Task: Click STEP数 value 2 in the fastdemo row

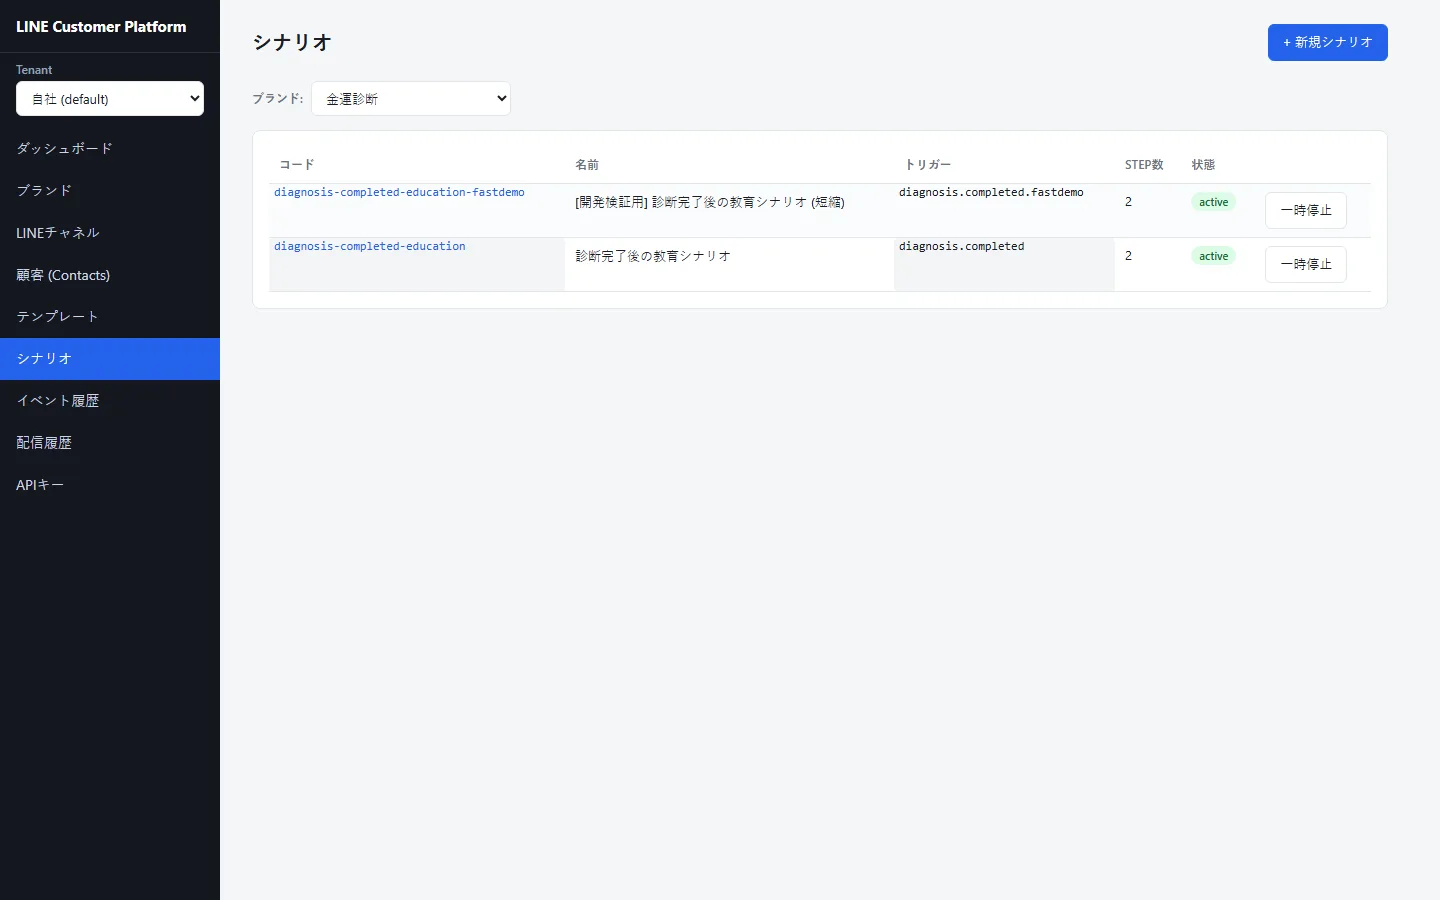Action: [x=1128, y=202]
